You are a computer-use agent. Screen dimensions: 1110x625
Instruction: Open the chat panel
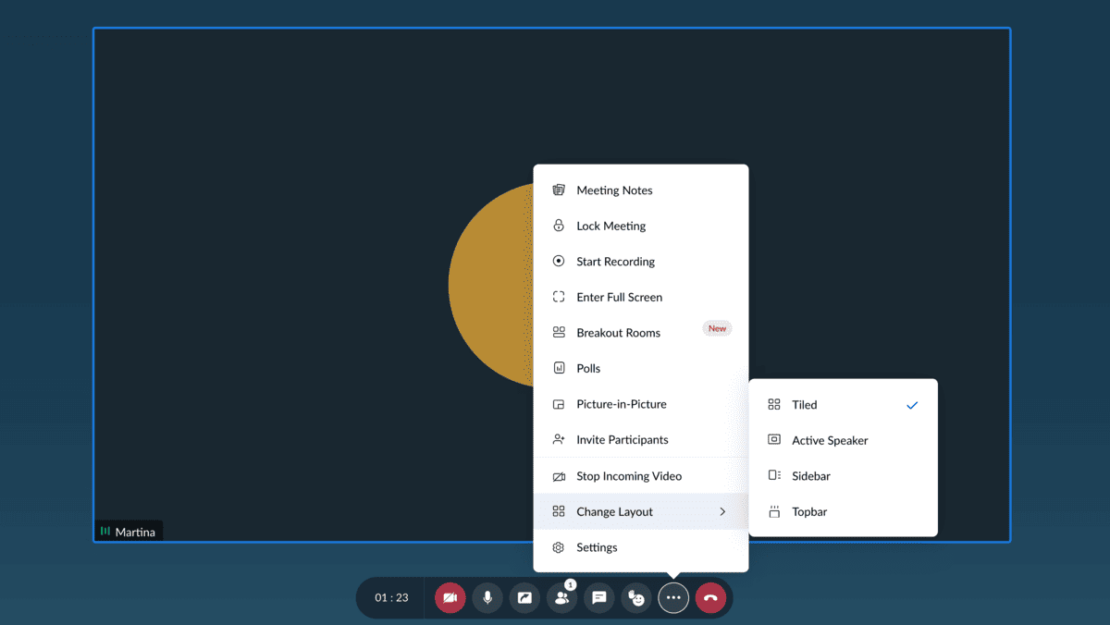tap(598, 597)
